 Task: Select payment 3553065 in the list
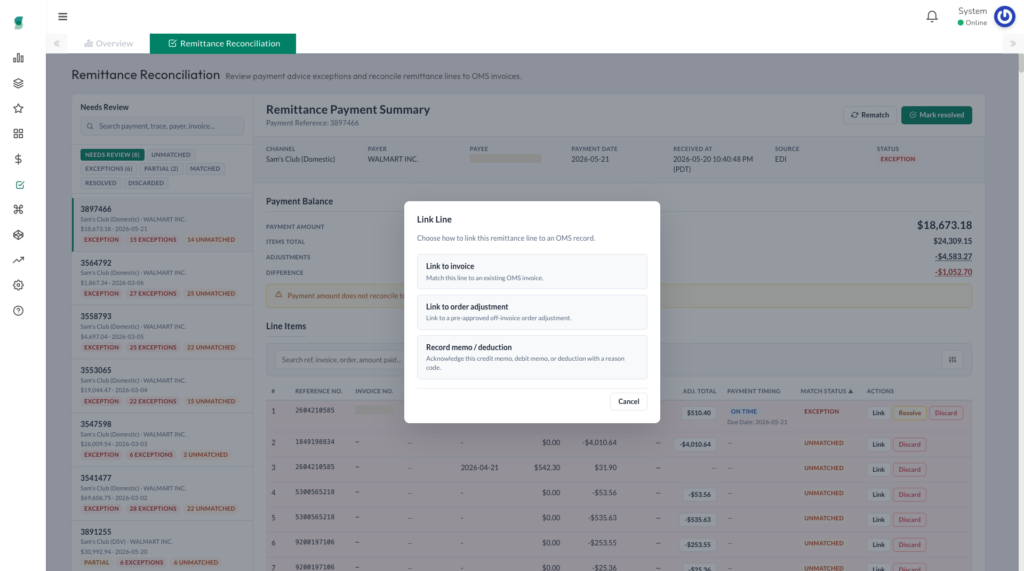tap(163, 385)
